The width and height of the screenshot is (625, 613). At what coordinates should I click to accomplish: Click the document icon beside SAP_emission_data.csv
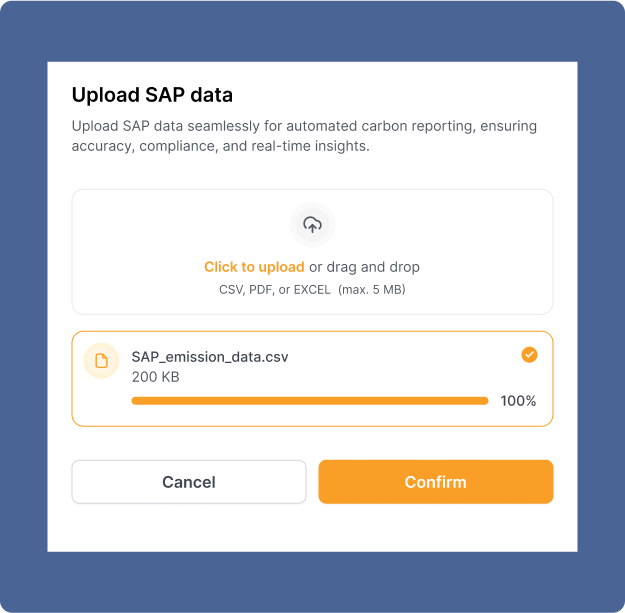tap(102, 360)
